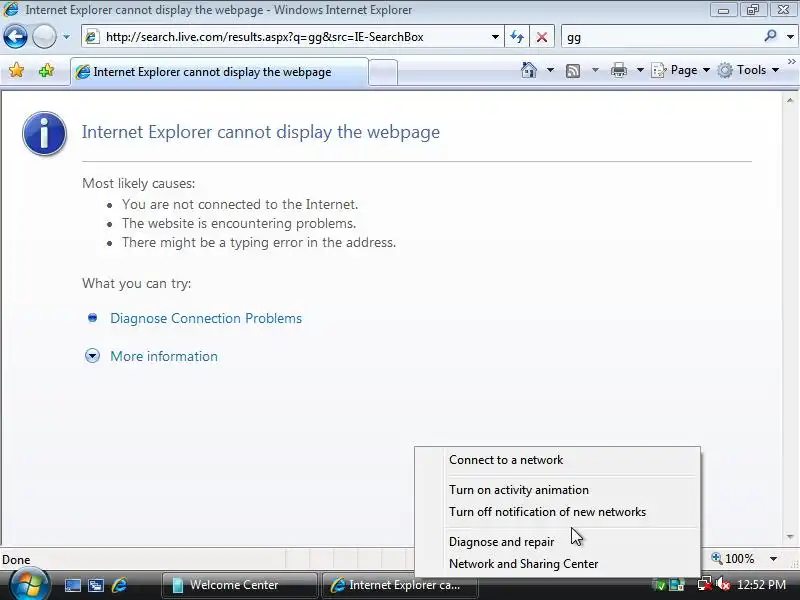Go to the Home page icon
800x600 pixels.
tap(529, 70)
